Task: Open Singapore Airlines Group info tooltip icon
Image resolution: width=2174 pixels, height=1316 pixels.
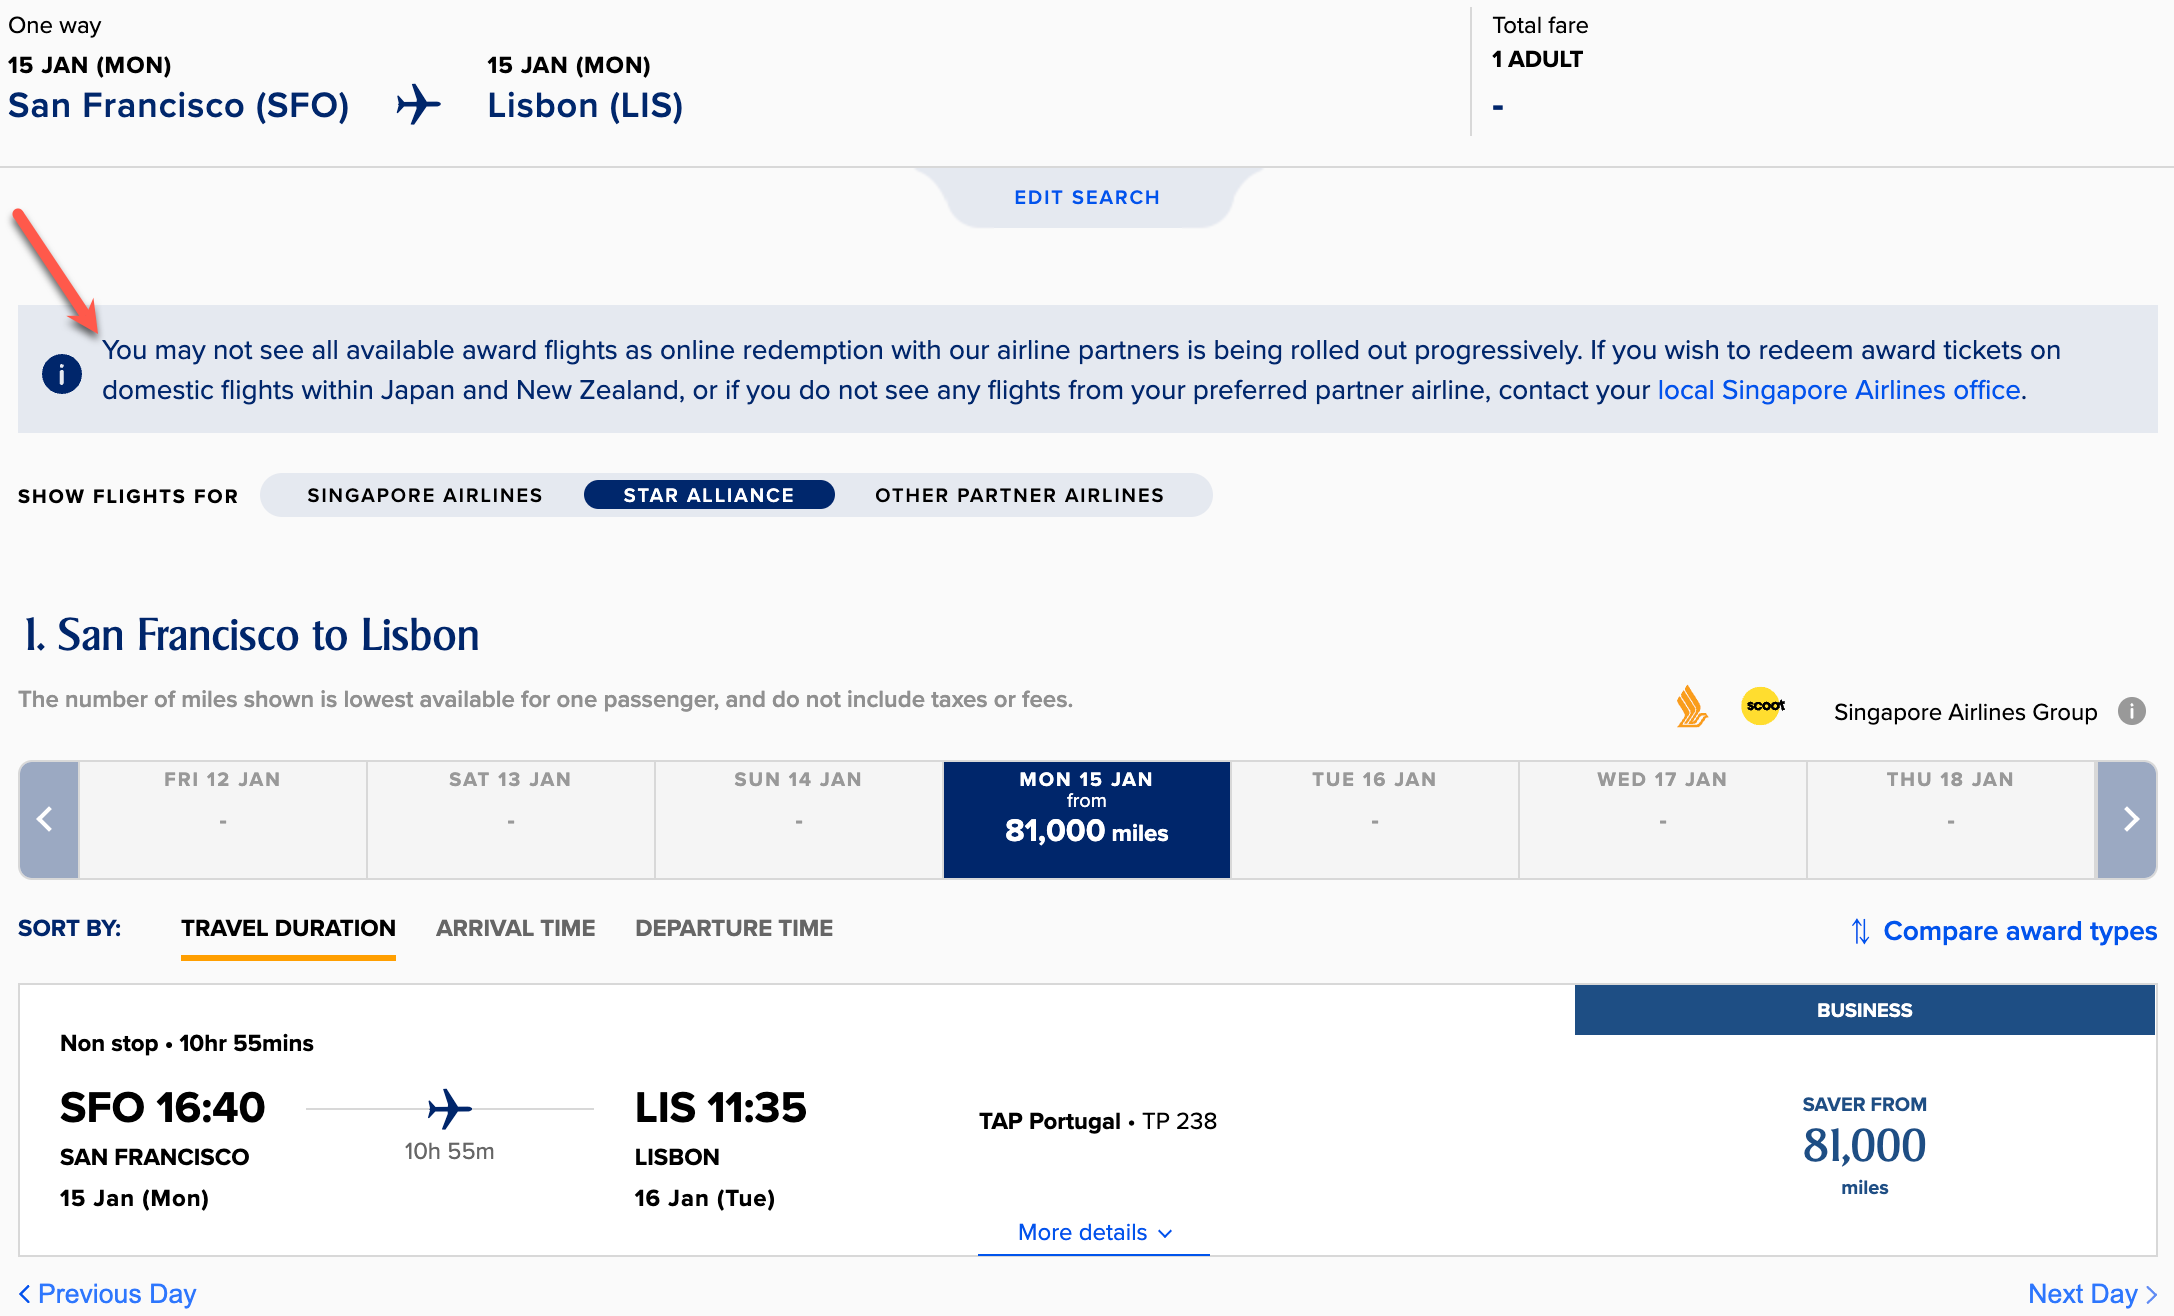Action: coord(2132,711)
